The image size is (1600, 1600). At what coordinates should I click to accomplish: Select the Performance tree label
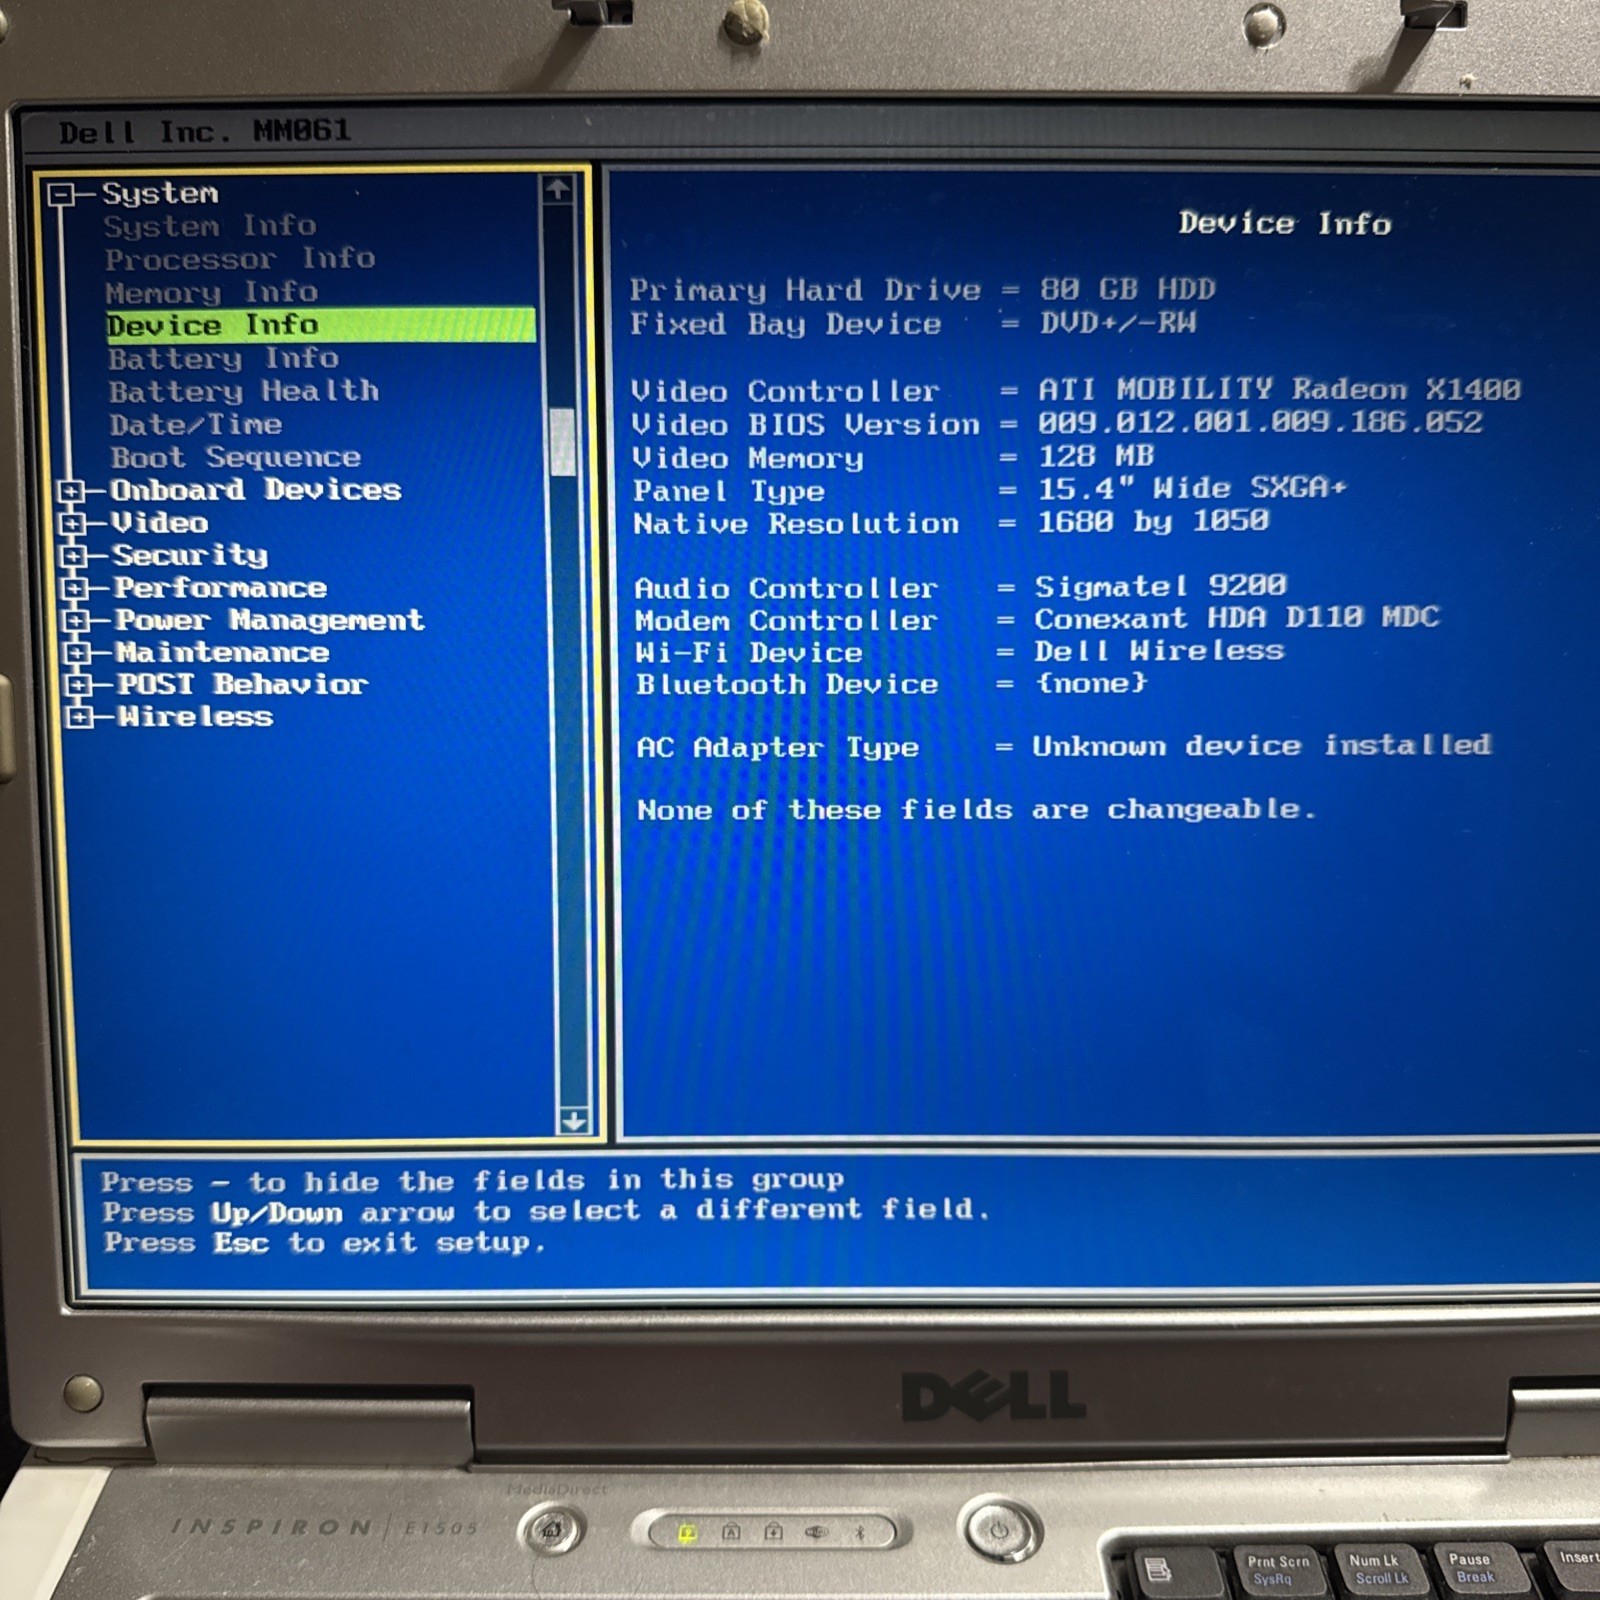[x=220, y=588]
